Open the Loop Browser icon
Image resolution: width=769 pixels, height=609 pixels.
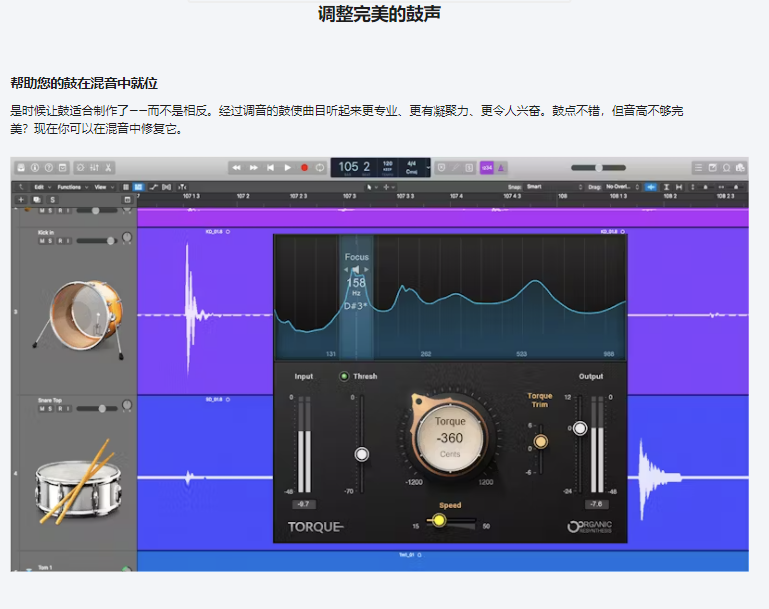pos(726,168)
